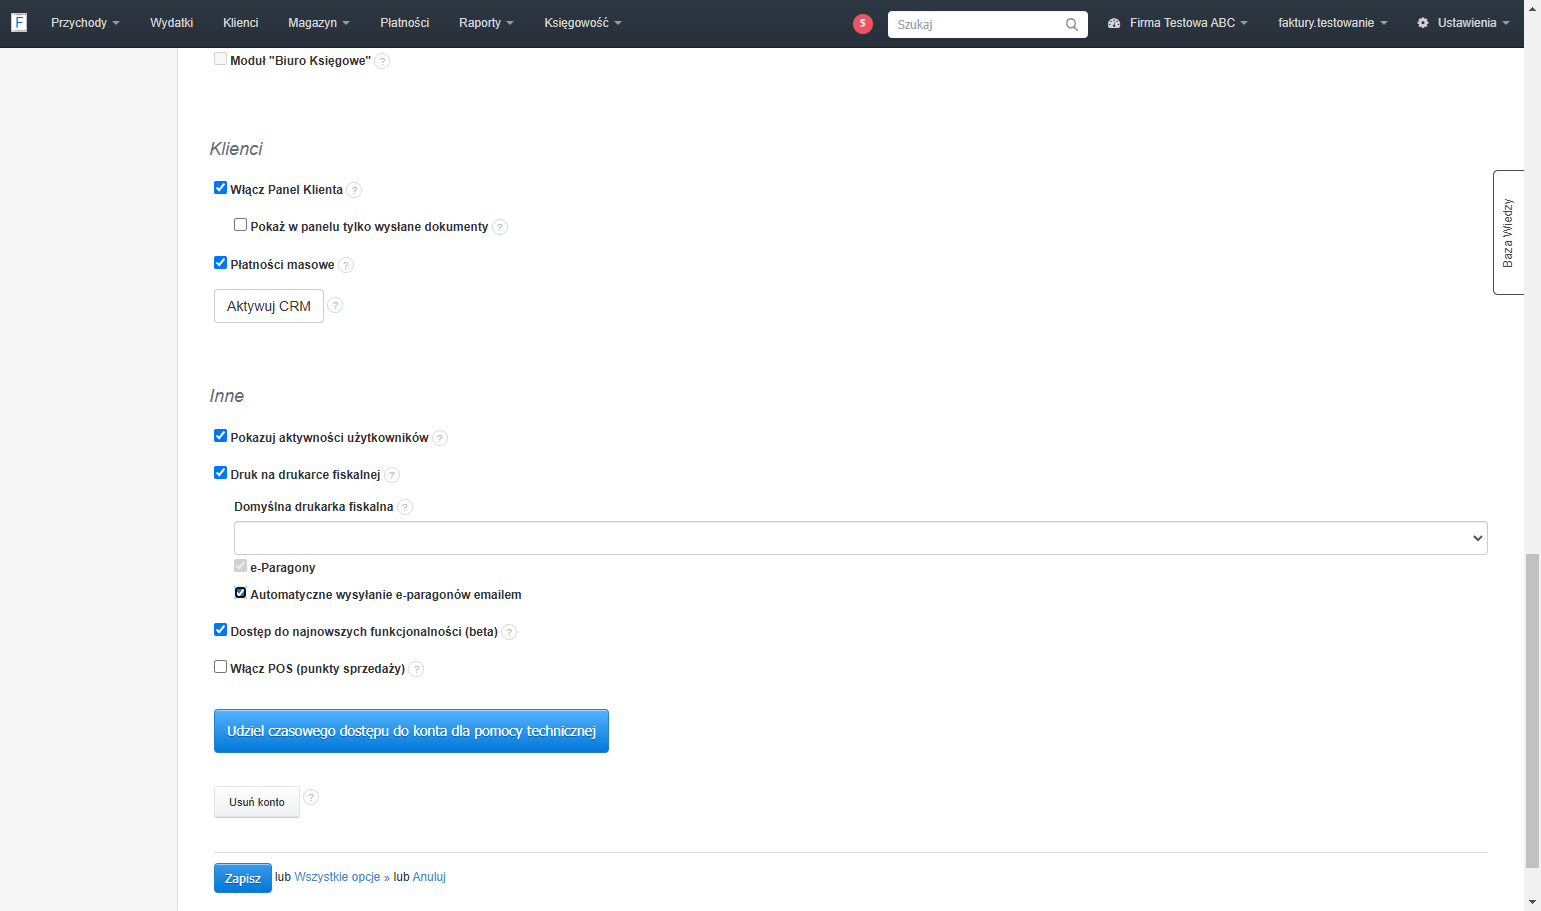Expand the Magazyn menu
The width and height of the screenshot is (1541, 911).
click(319, 23)
